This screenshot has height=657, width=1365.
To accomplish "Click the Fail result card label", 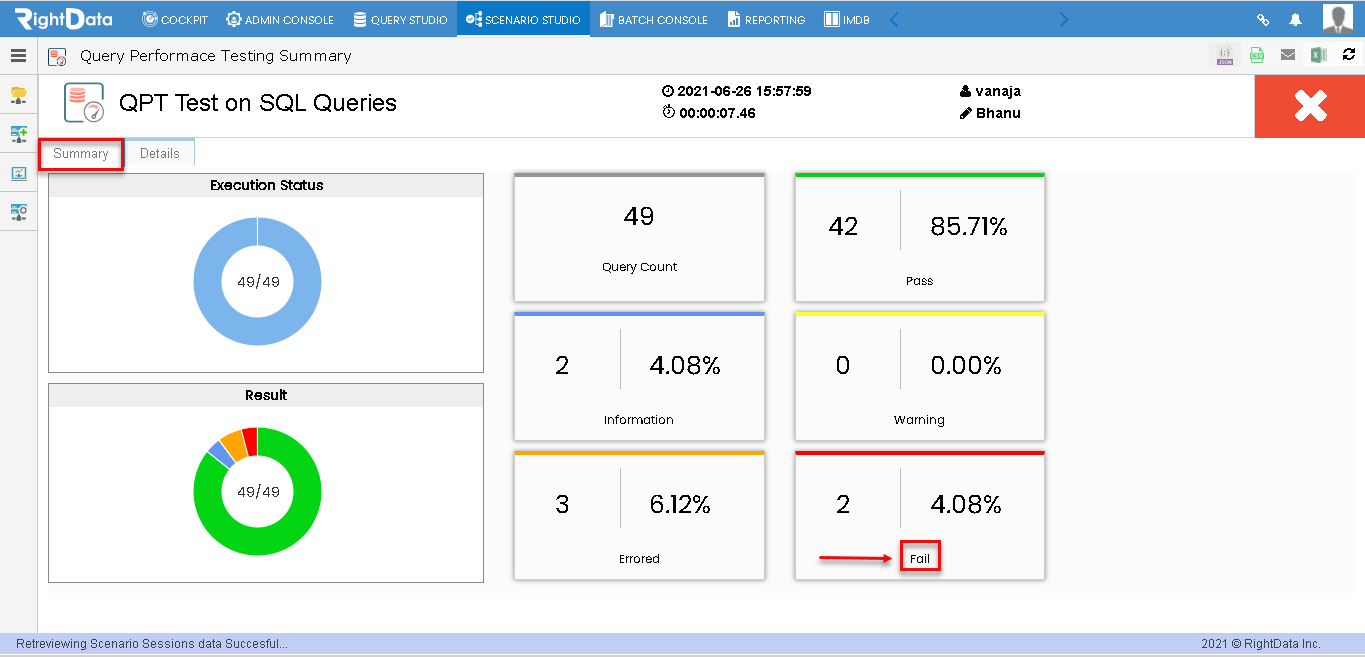I will [920, 559].
